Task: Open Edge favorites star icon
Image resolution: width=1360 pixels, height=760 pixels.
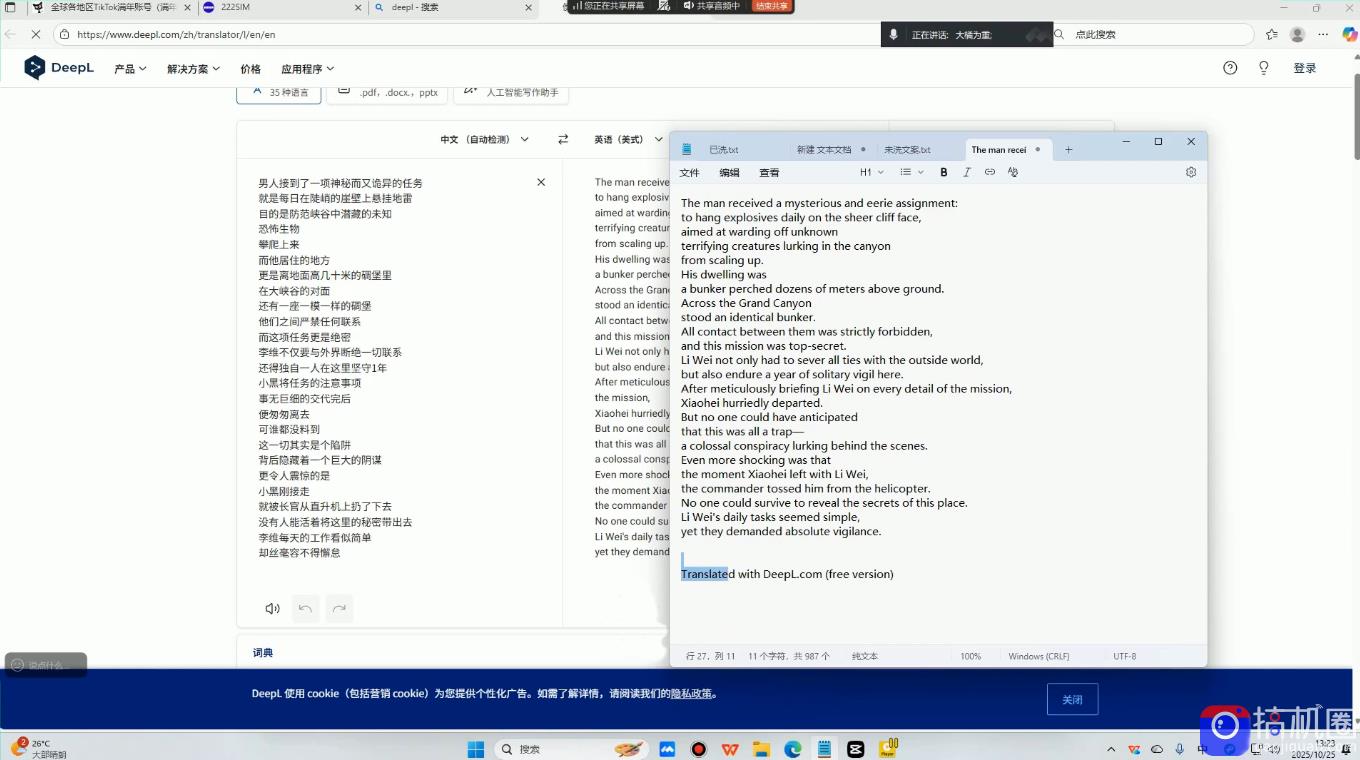Action: click(1272, 34)
